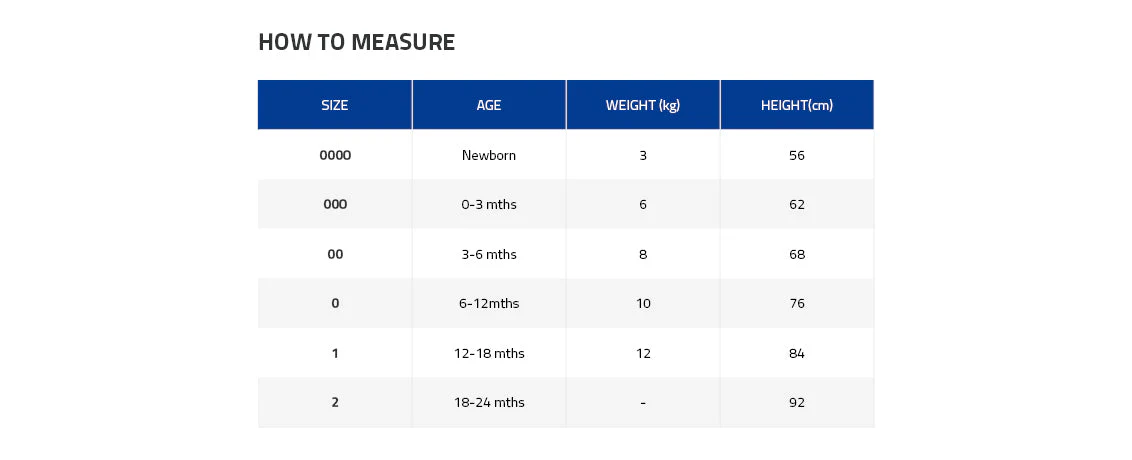Click the HOW TO MEASURE heading
The image size is (1132, 460).
[357, 42]
